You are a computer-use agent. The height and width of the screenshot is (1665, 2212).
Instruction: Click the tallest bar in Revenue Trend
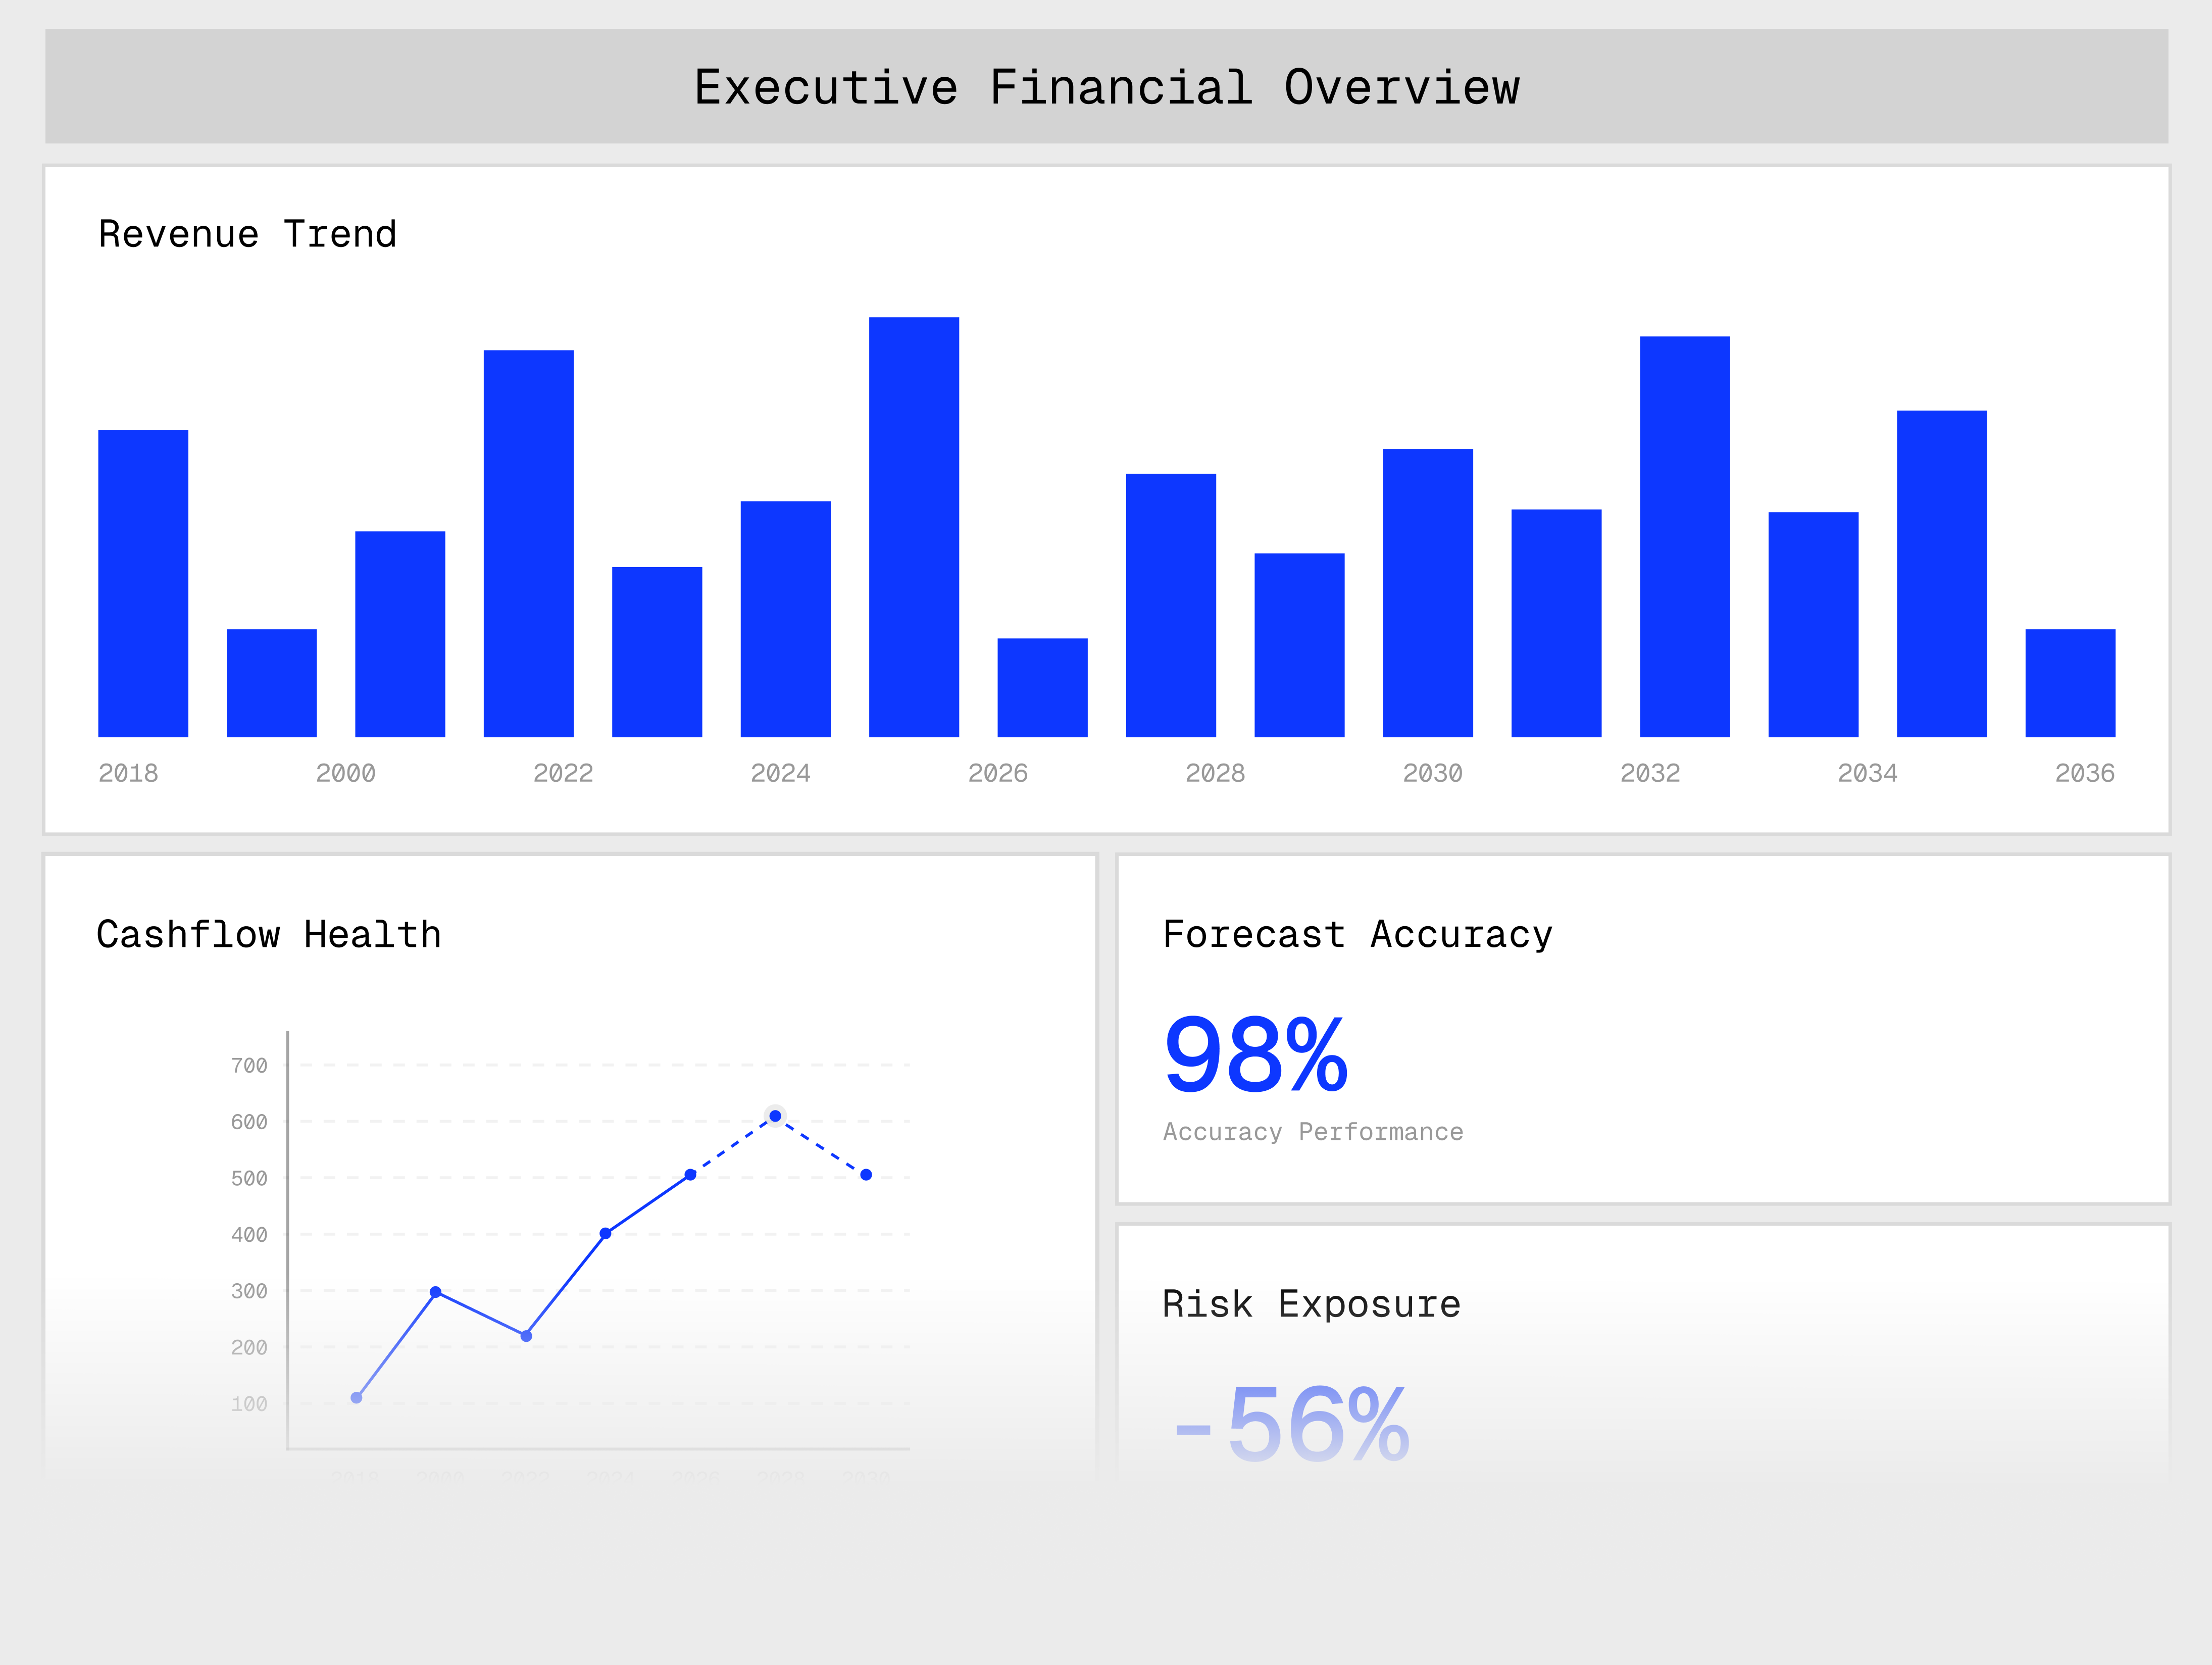point(913,527)
